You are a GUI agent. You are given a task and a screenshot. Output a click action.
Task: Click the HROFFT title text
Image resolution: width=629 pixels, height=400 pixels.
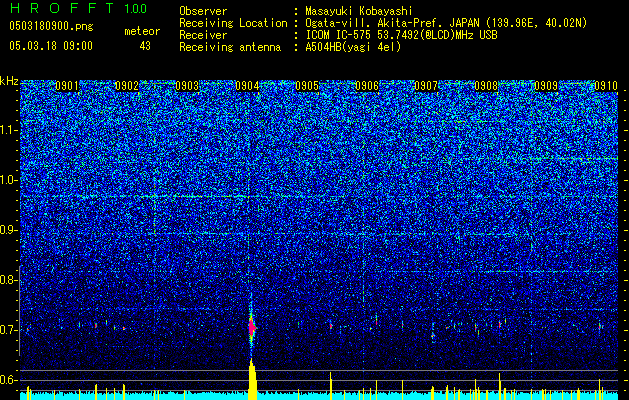pos(63,8)
